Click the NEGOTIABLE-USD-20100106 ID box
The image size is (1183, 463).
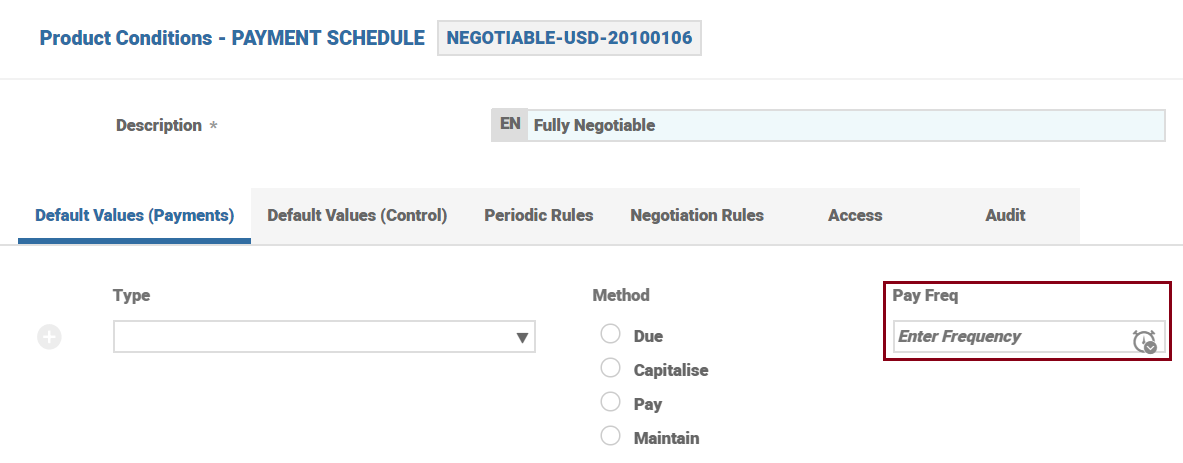(x=569, y=38)
